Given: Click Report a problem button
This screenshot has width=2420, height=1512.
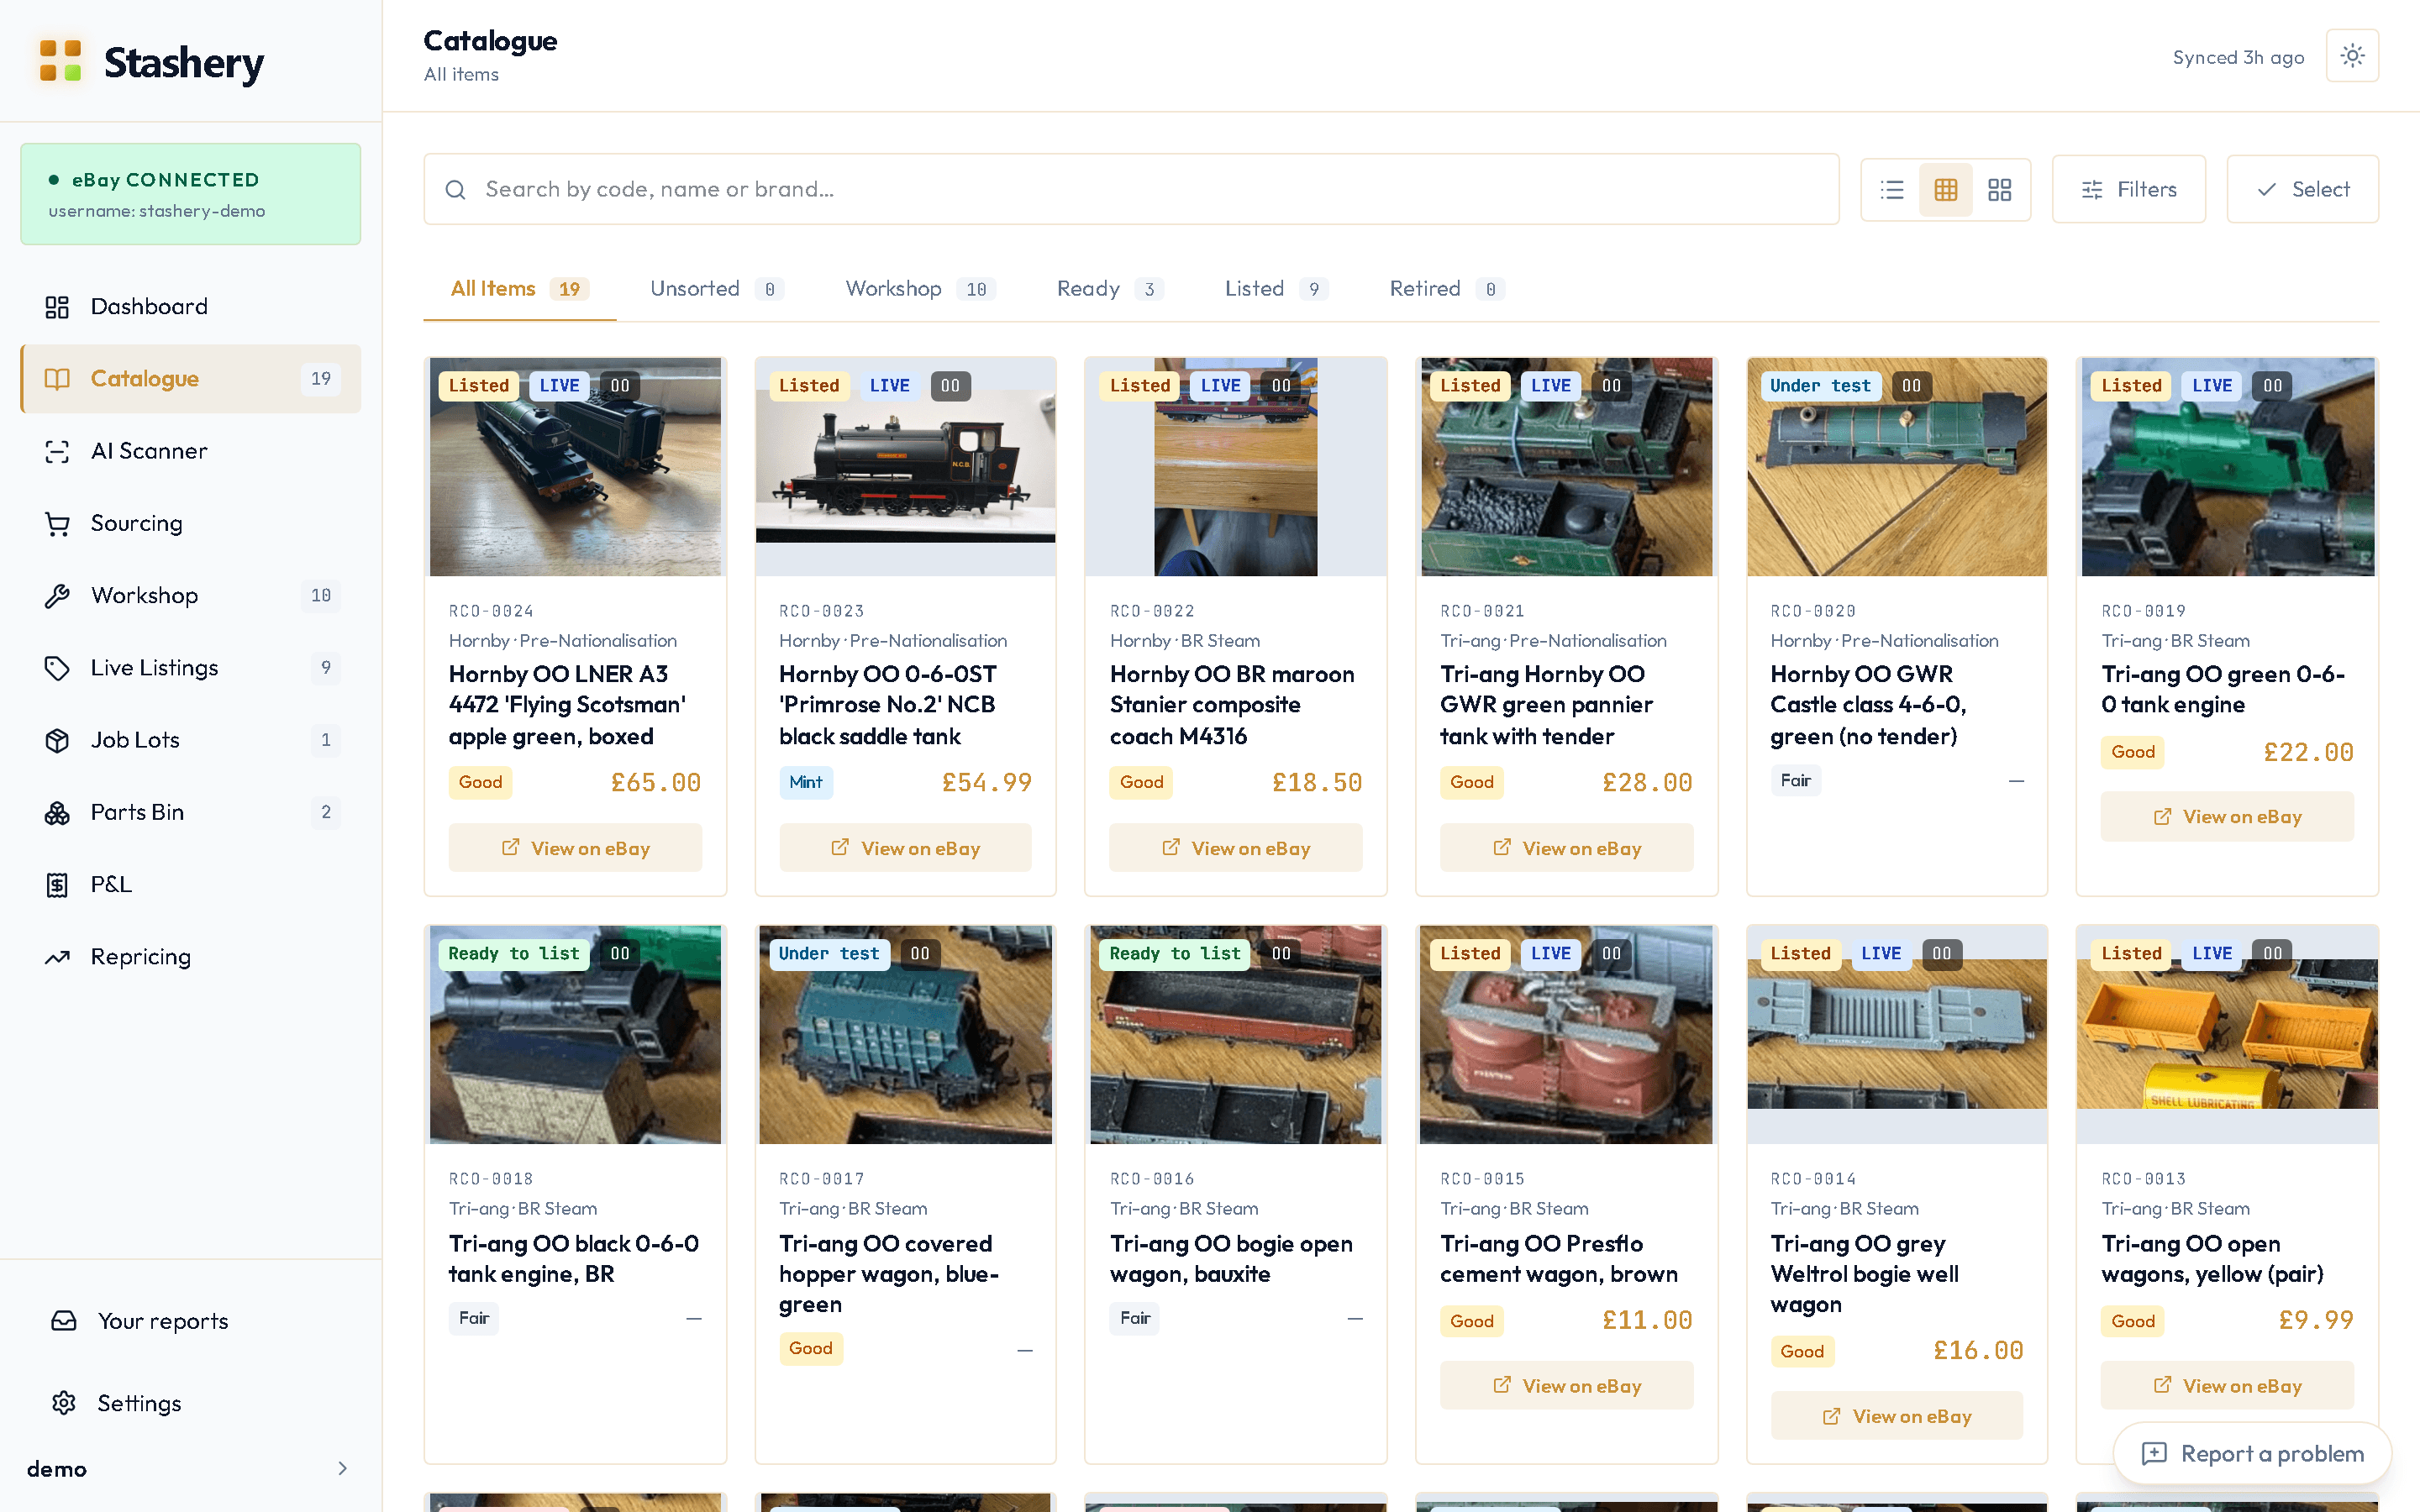Looking at the screenshot, I should 2252,1454.
